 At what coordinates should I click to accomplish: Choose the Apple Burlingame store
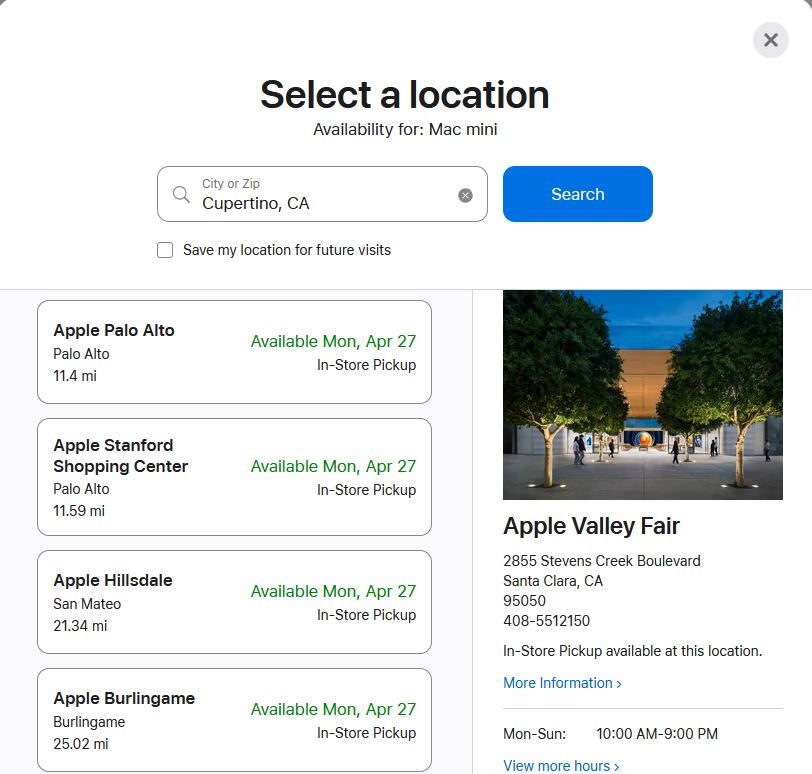coord(234,720)
